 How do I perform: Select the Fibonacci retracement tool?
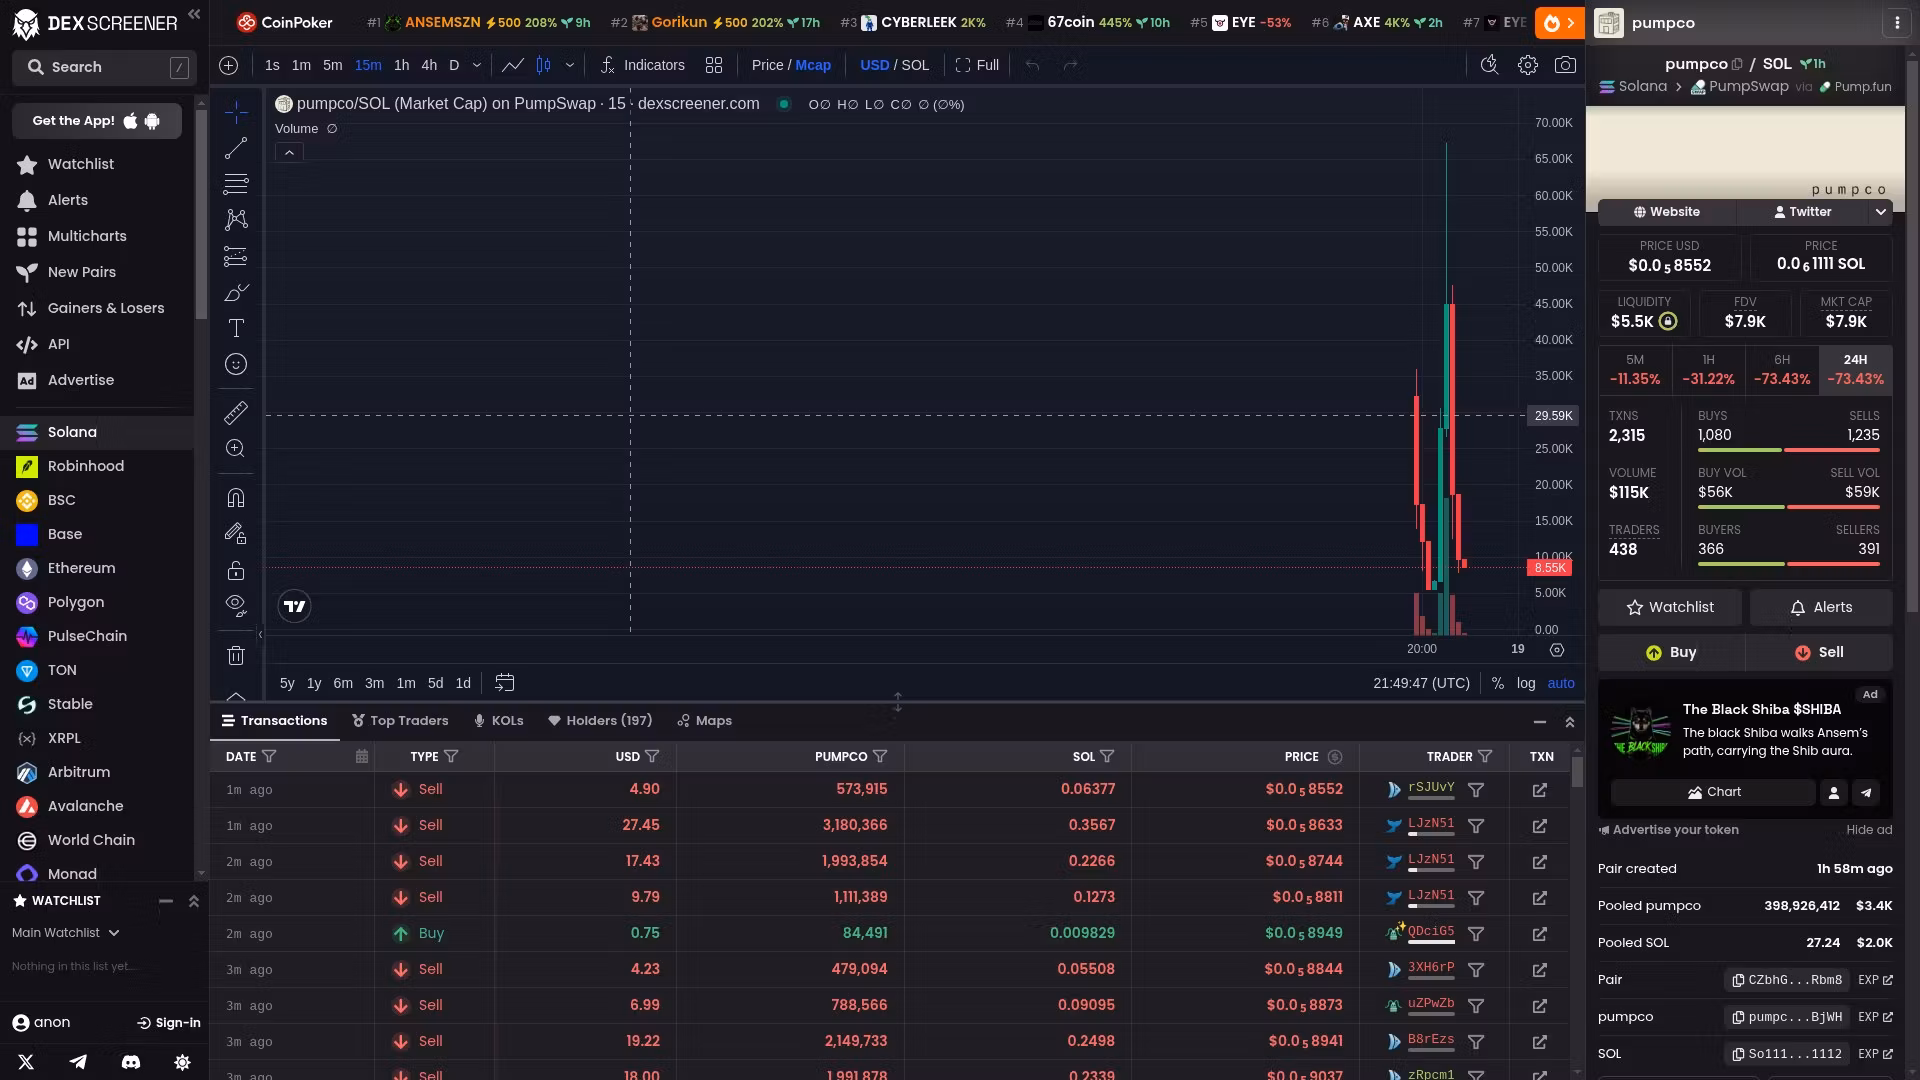(236, 184)
